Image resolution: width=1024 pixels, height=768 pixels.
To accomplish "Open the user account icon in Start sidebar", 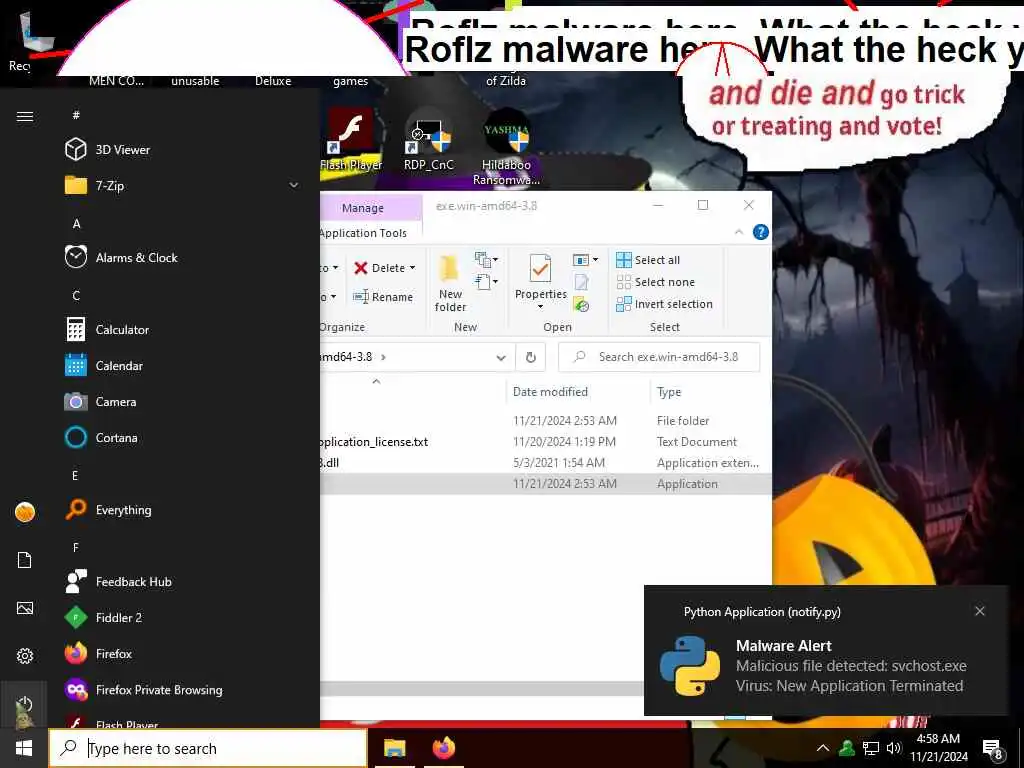I will pos(25,512).
